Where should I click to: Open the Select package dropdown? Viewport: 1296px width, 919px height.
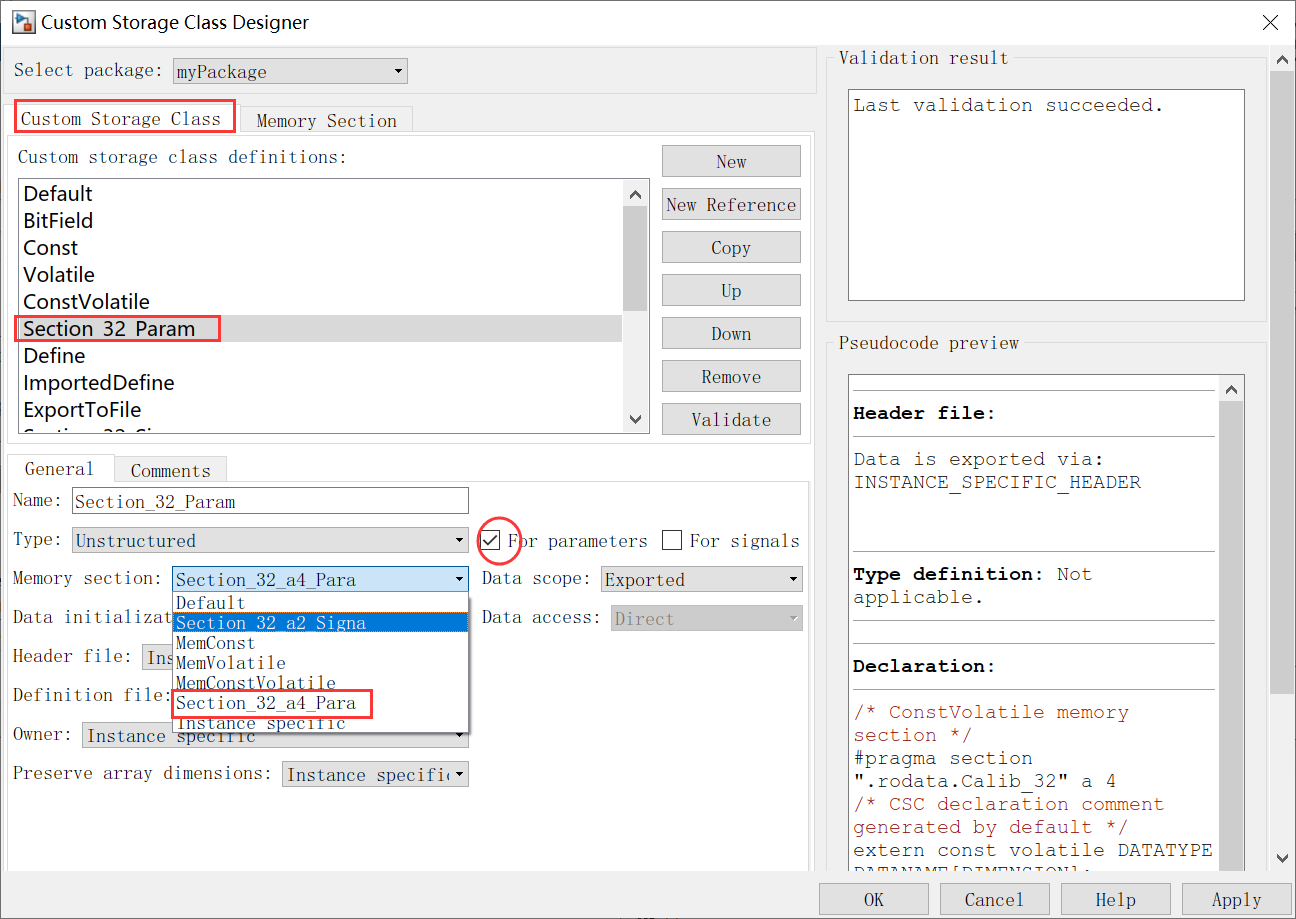[398, 71]
